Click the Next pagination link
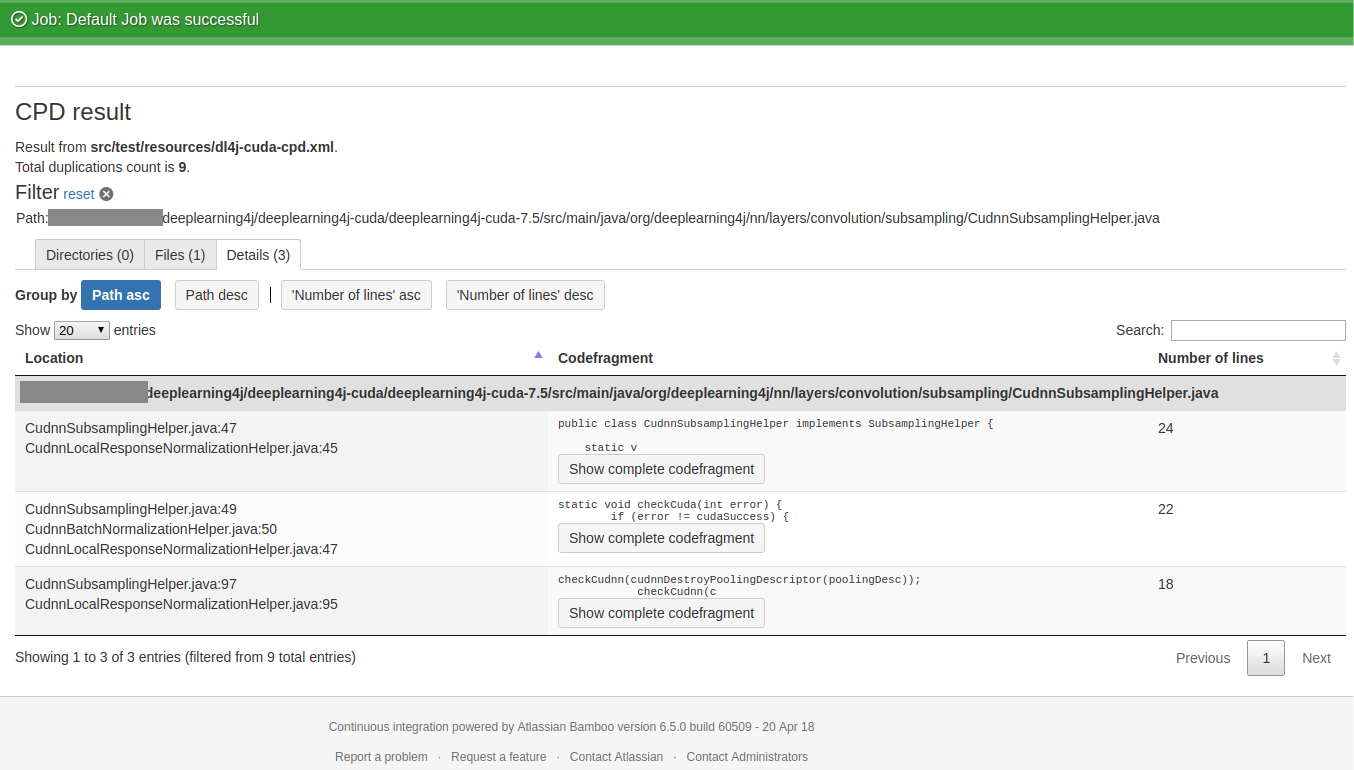Screen dimensions: 1354x770 point(1316,657)
